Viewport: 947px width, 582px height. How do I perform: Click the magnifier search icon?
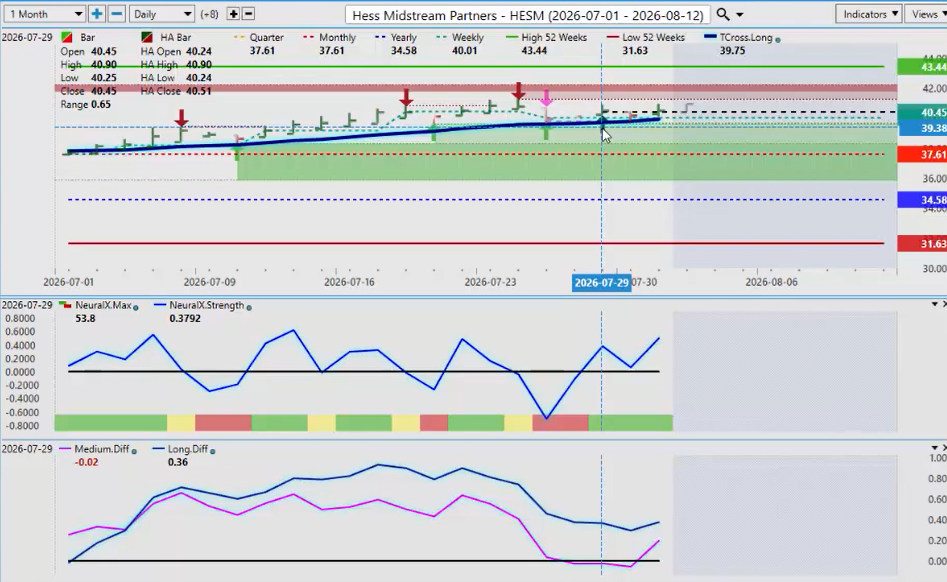coord(722,14)
